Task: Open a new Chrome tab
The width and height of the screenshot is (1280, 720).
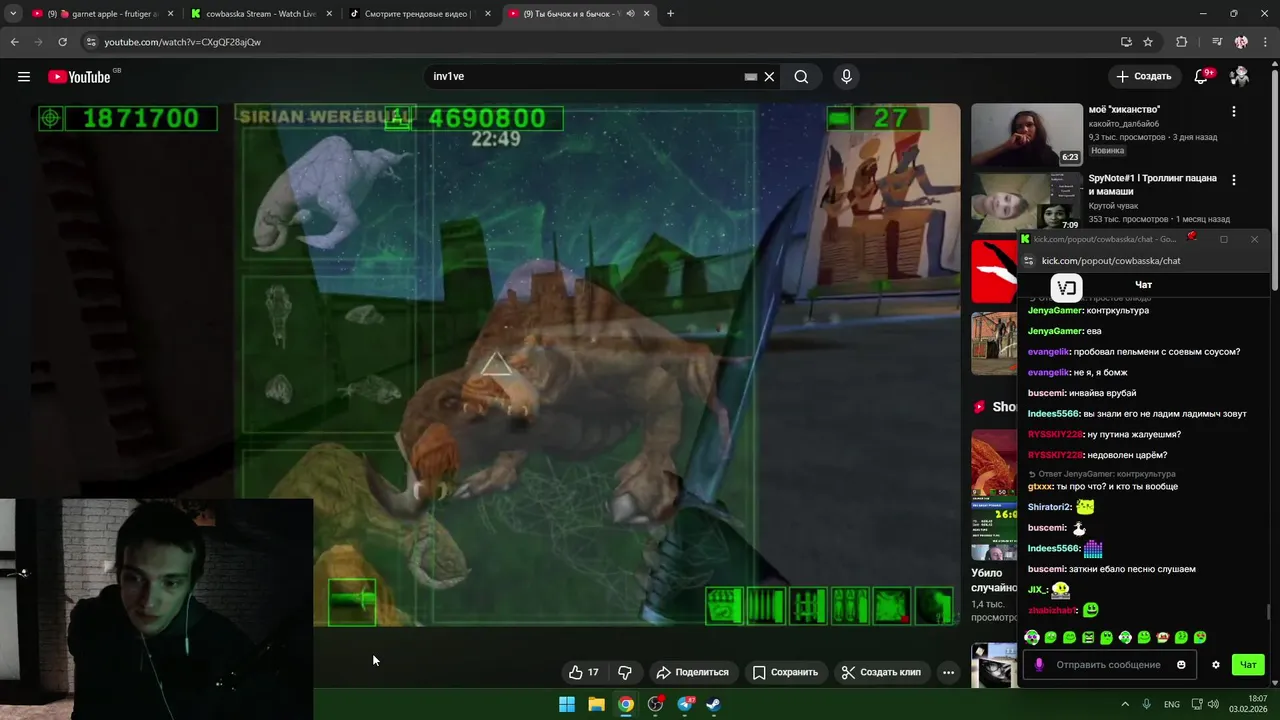Action: click(670, 14)
